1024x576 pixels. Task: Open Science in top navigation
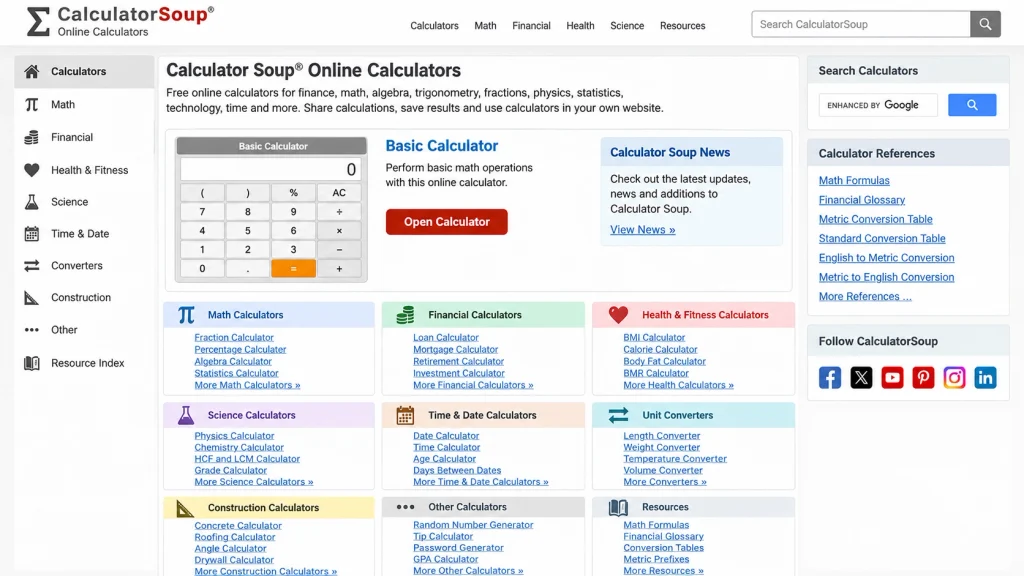click(x=627, y=25)
